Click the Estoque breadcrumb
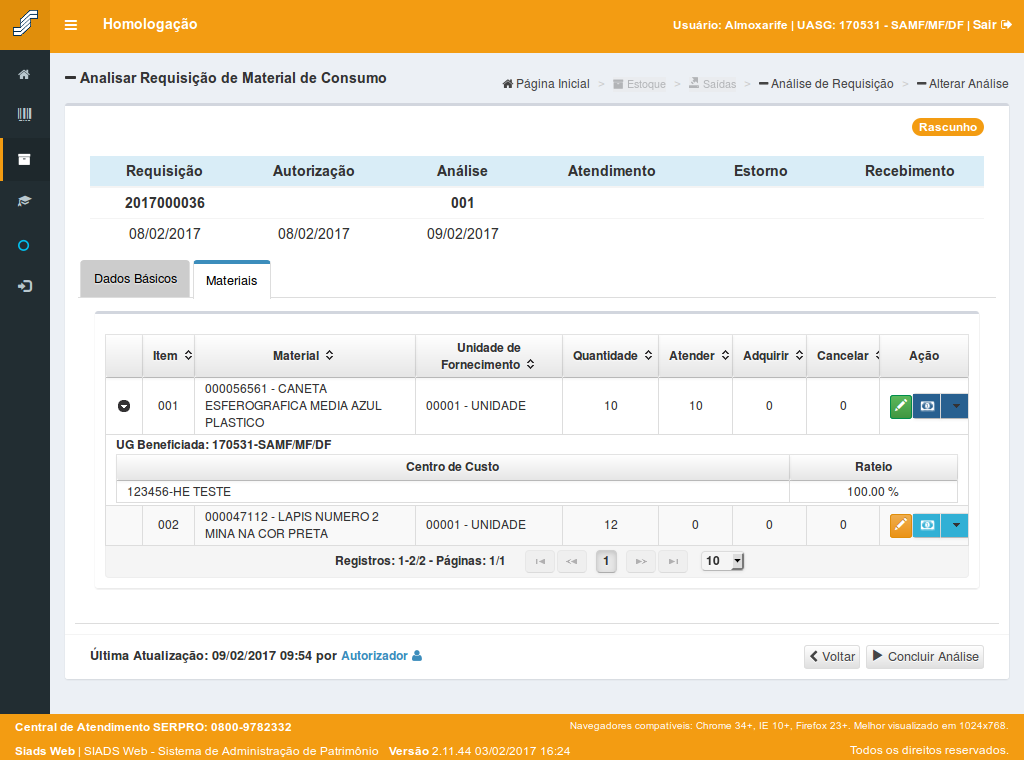Viewport: 1024px width, 762px height. 639,84
